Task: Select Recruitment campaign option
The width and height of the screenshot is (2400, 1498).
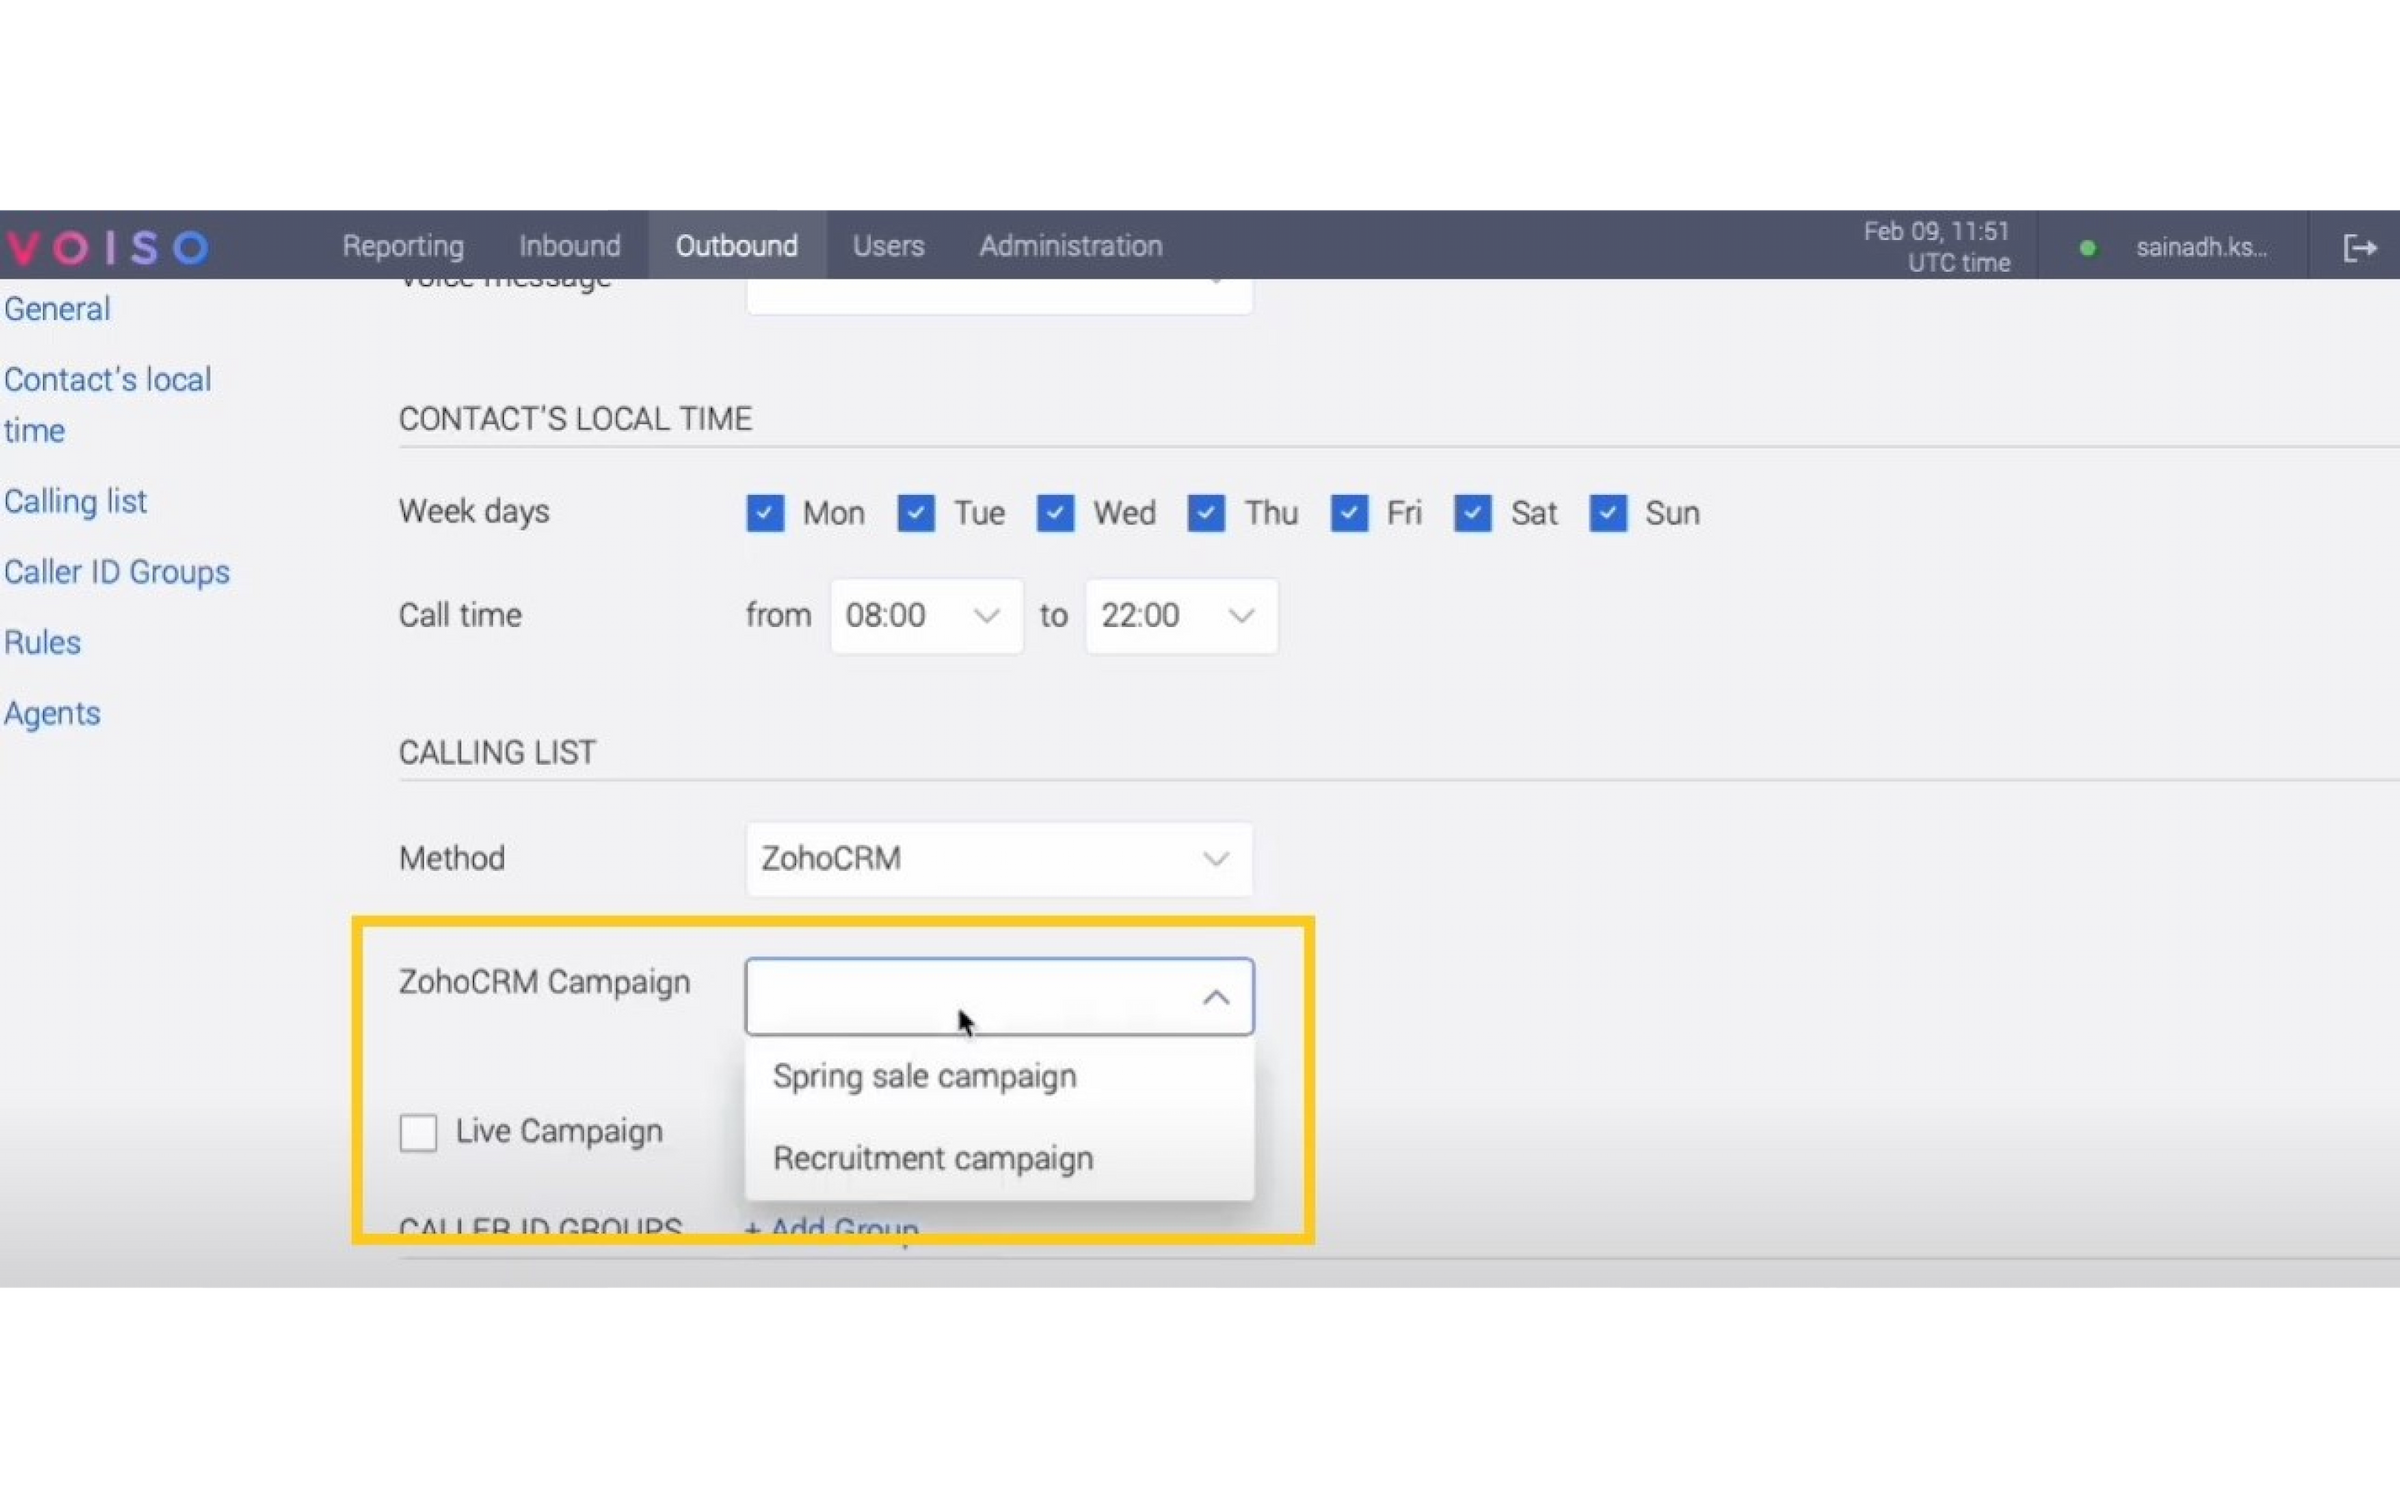Action: (x=998, y=1158)
